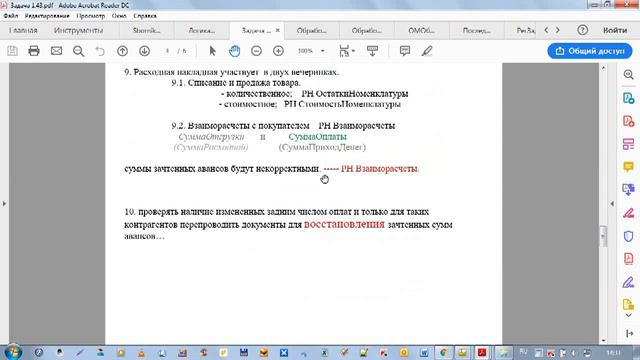Open Adobe Reader taskbar icon
640x360 pixels.
point(482,353)
